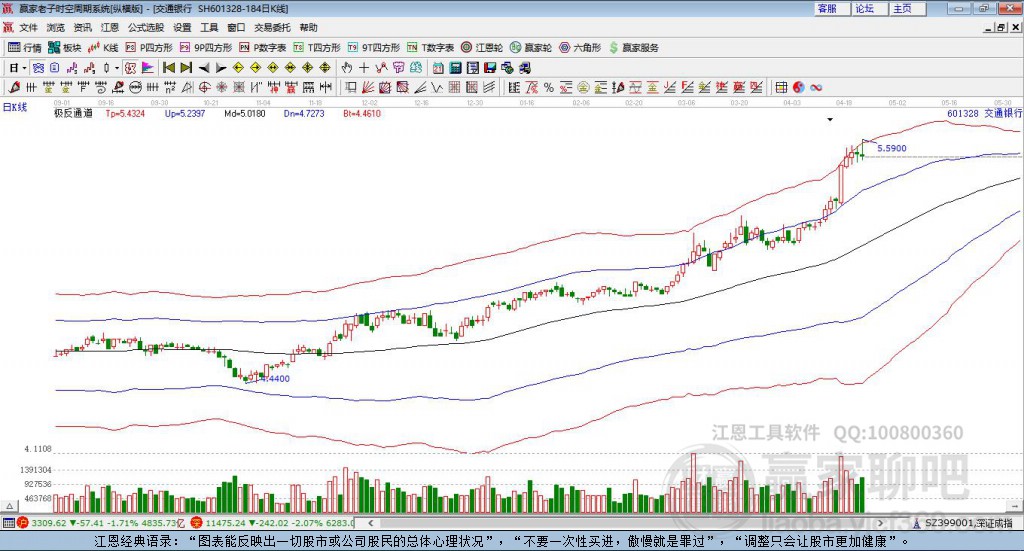Select the target circle crosshair tool
The width and height of the screenshot is (1024, 551).
tap(204, 87)
